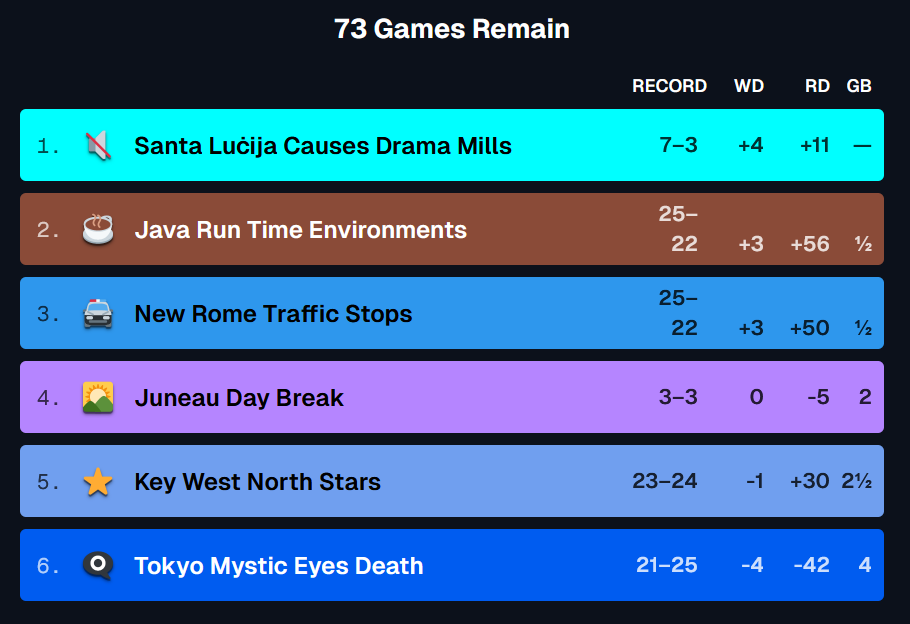Open New Rome Traffic Stops team
Viewport: 910px width, 624px height.
coord(273,314)
